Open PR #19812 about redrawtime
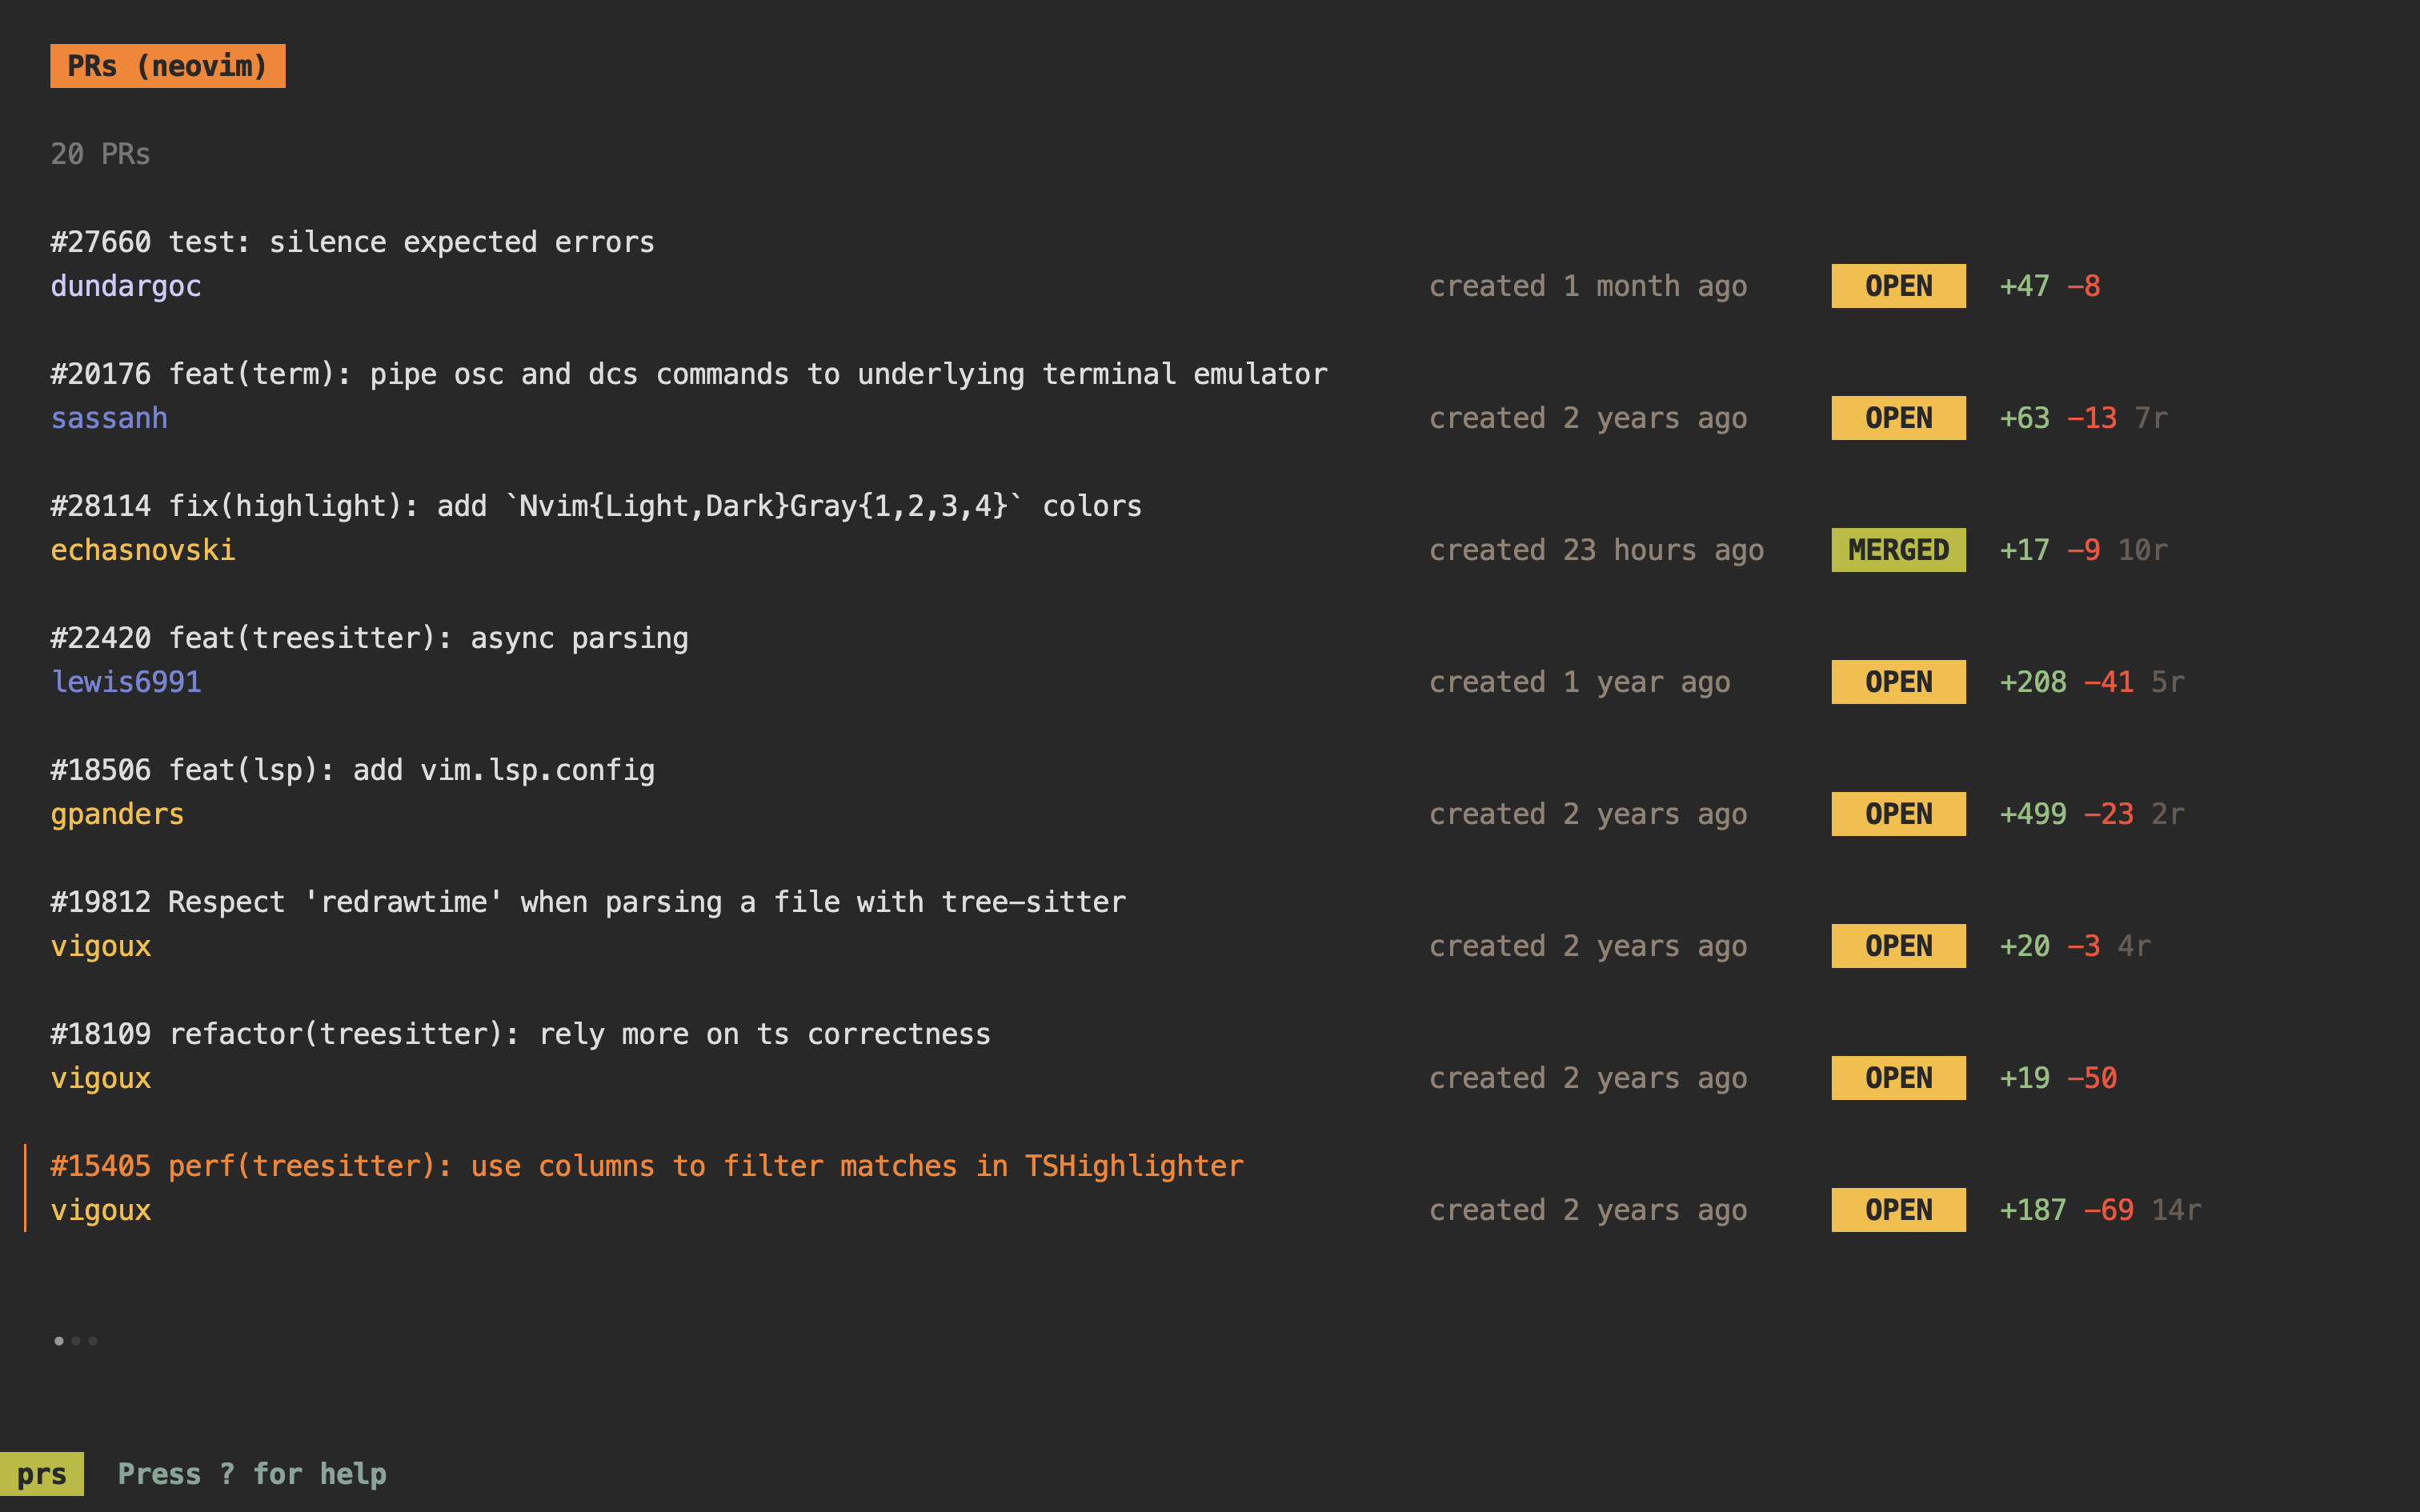This screenshot has width=2420, height=1512. (588, 901)
